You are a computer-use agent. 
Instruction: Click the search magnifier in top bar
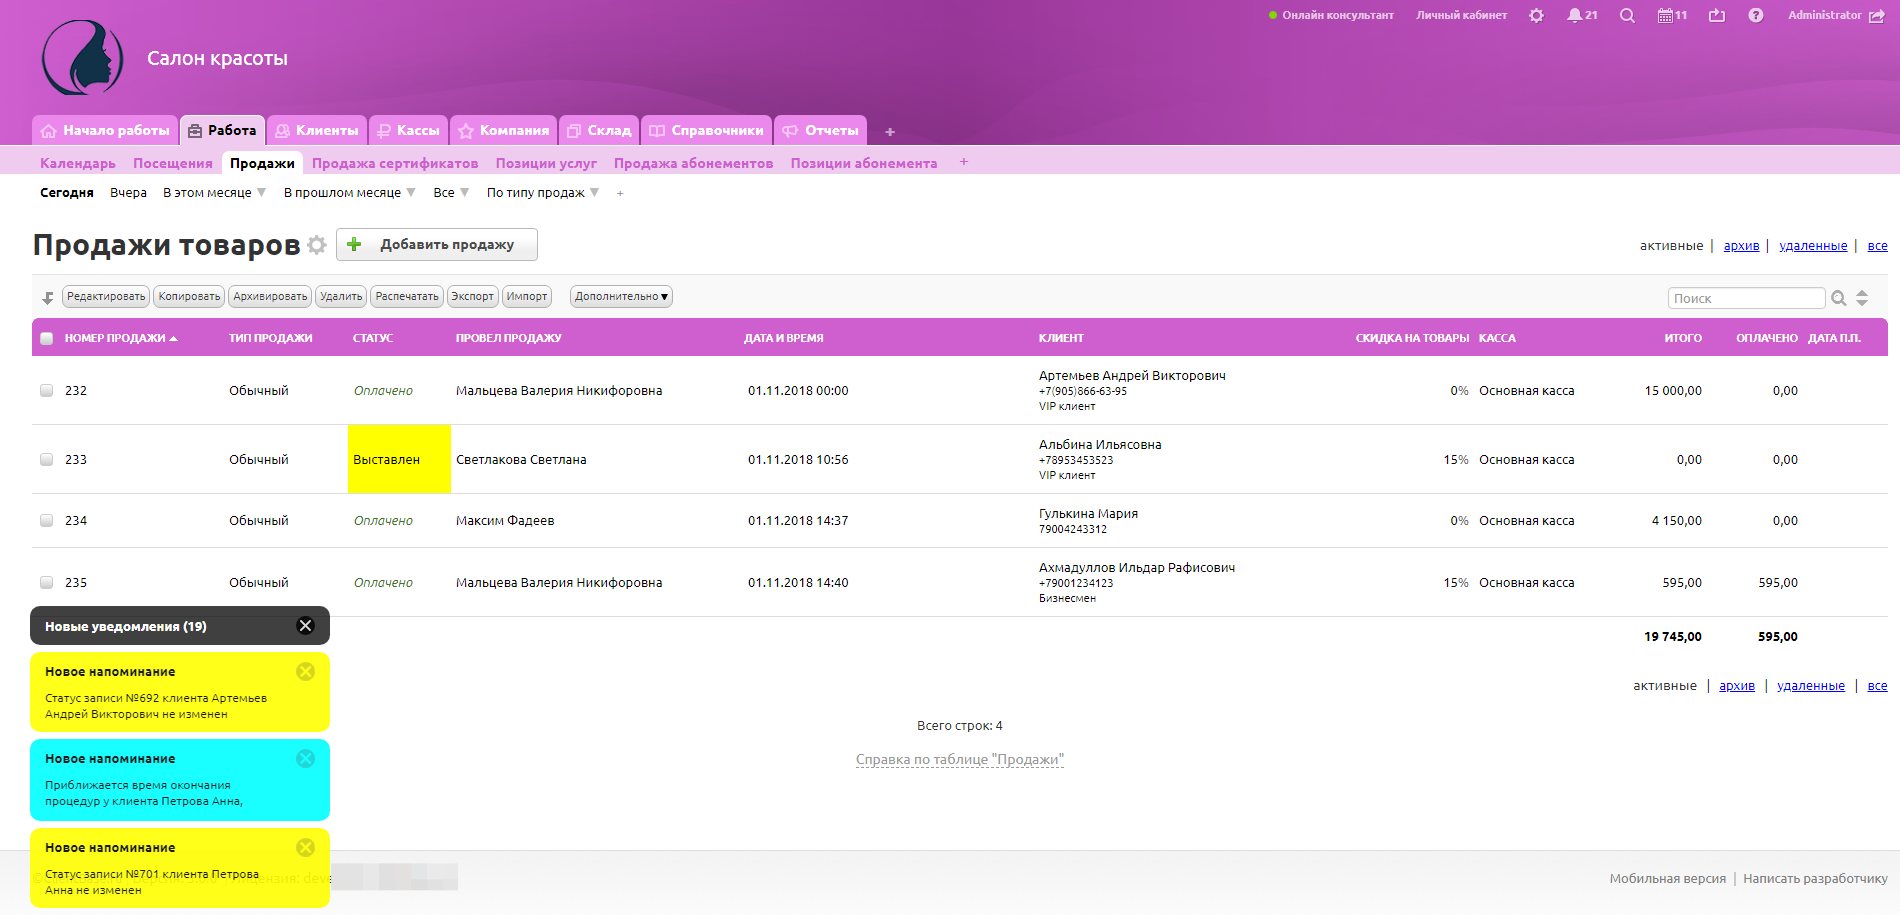[1627, 16]
